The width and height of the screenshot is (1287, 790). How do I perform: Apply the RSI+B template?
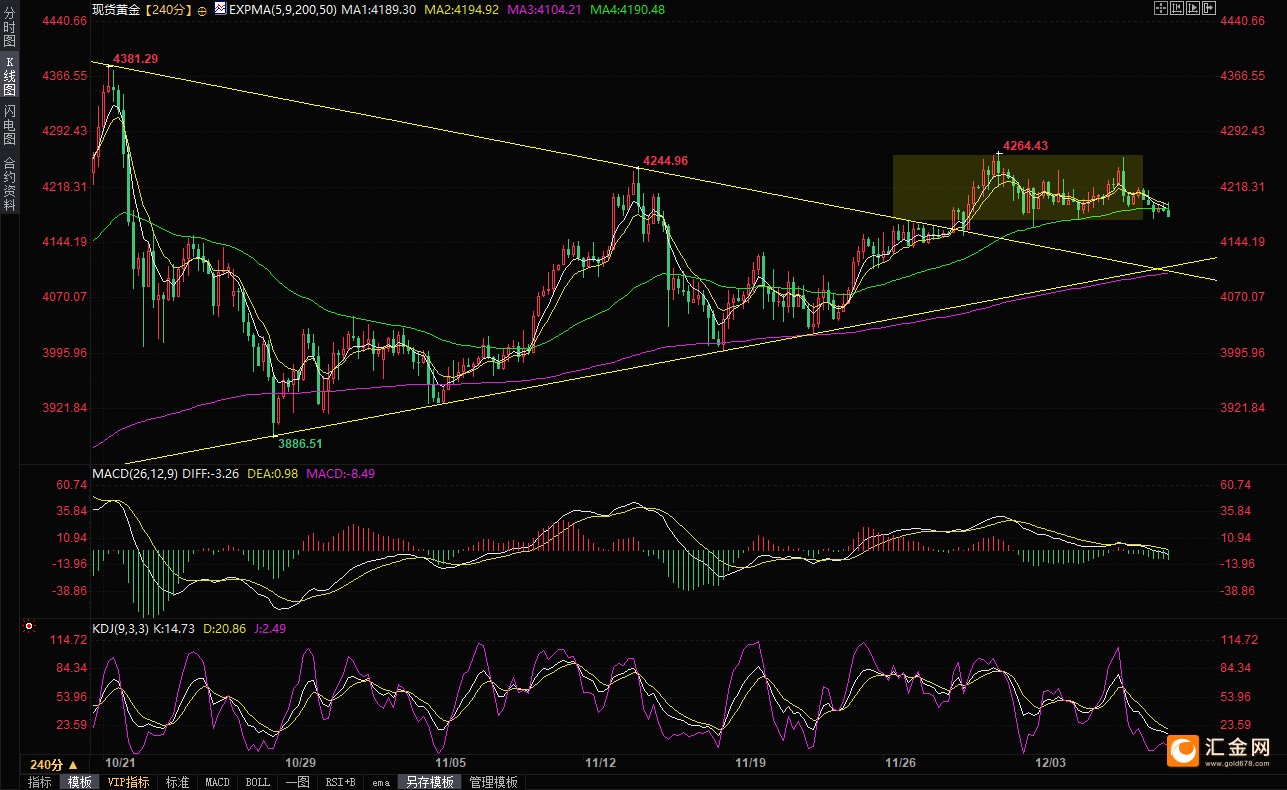click(x=340, y=782)
